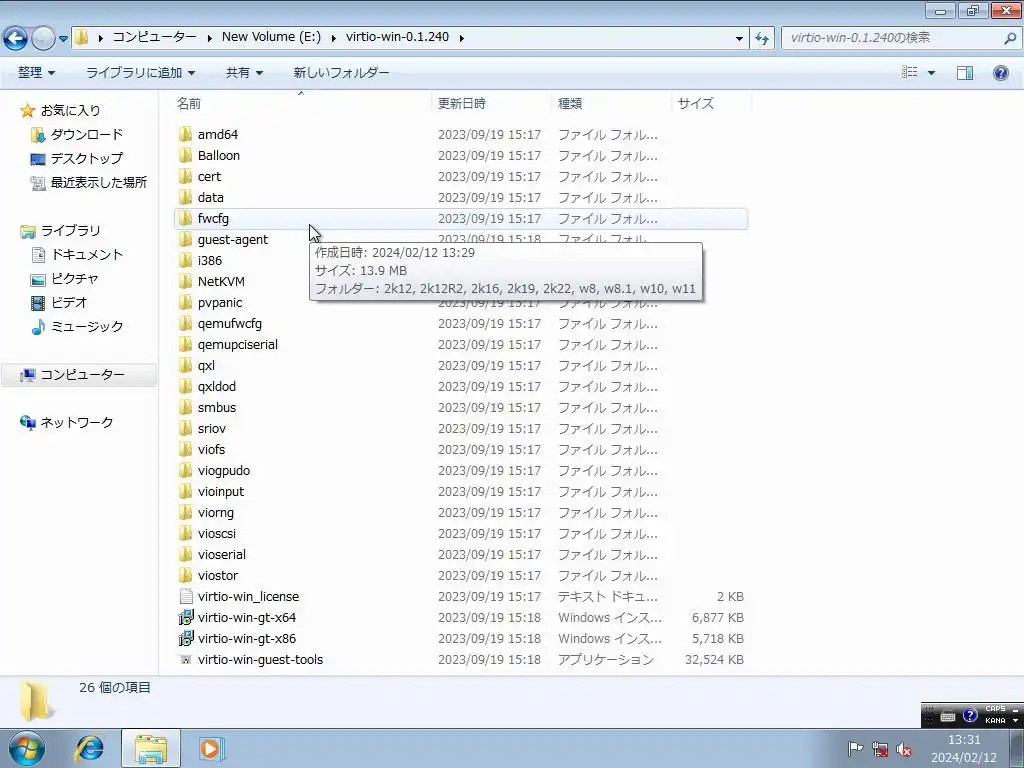The height and width of the screenshot is (768, 1024).
Task: Select the guest-agent folder
Action: (x=232, y=240)
